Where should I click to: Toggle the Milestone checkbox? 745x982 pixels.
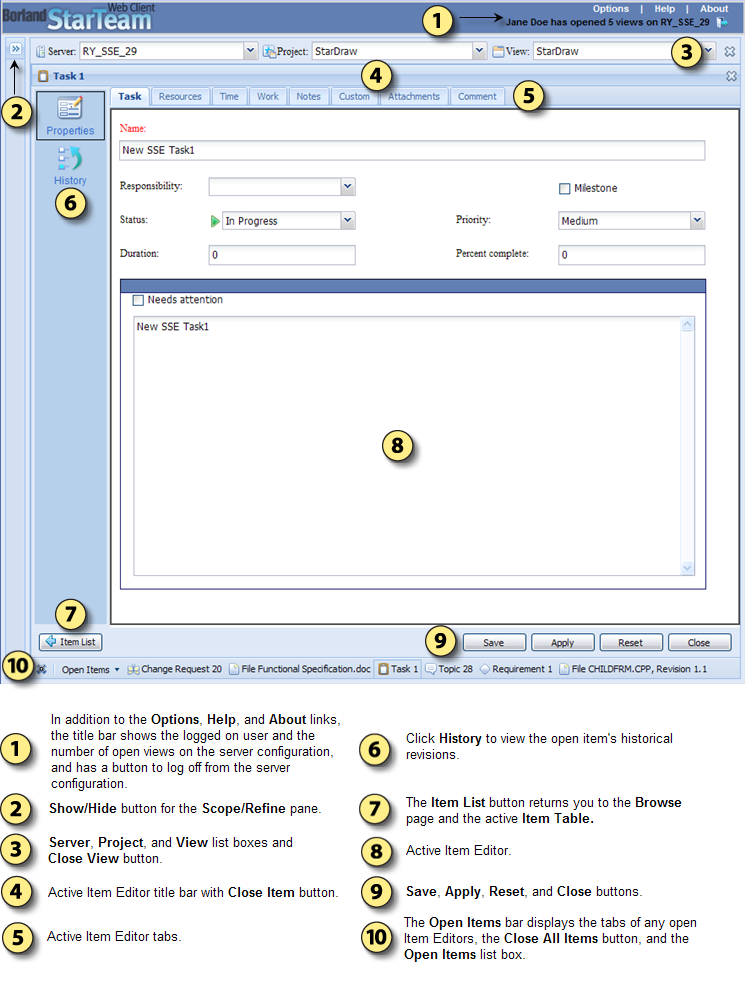(x=565, y=189)
